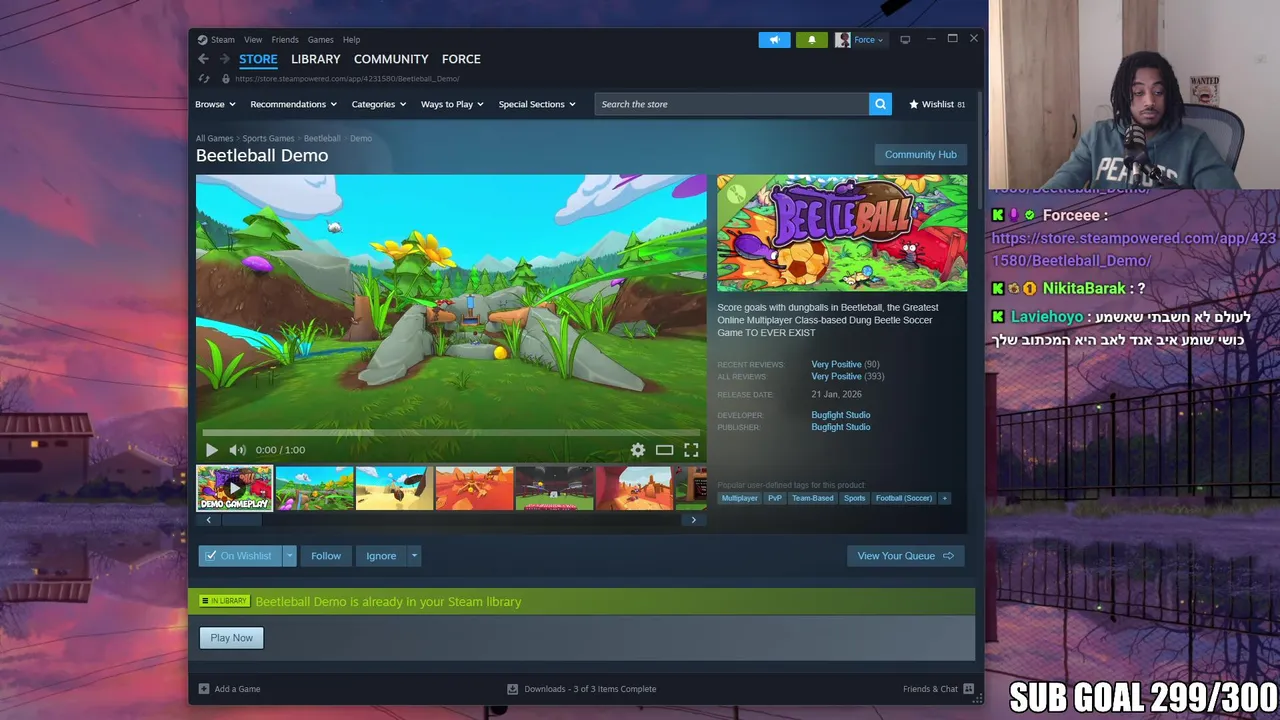The image size is (1280, 720).
Task: Click the store search magnifier button
Action: [880, 104]
